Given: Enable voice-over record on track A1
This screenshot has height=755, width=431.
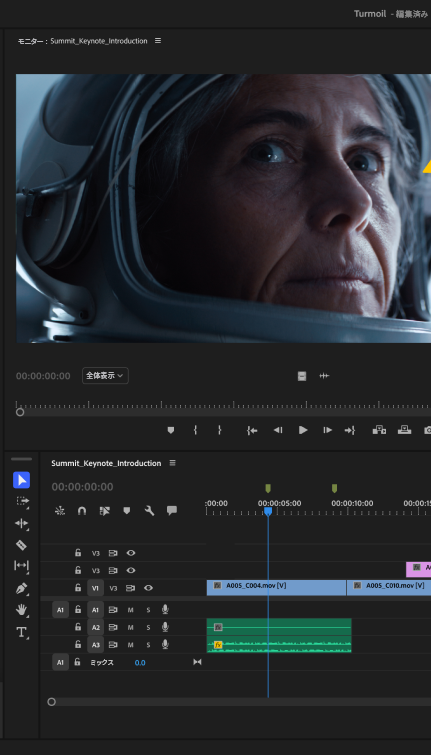Looking at the screenshot, I should (165, 610).
